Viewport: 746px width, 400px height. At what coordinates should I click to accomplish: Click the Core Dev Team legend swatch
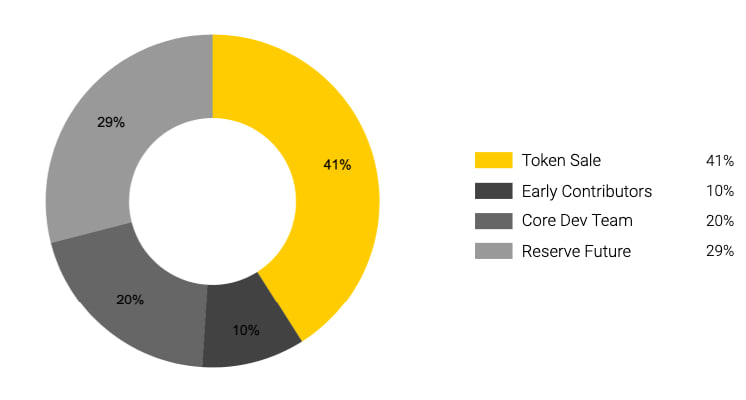pyautogui.click(x=492, y=221)
